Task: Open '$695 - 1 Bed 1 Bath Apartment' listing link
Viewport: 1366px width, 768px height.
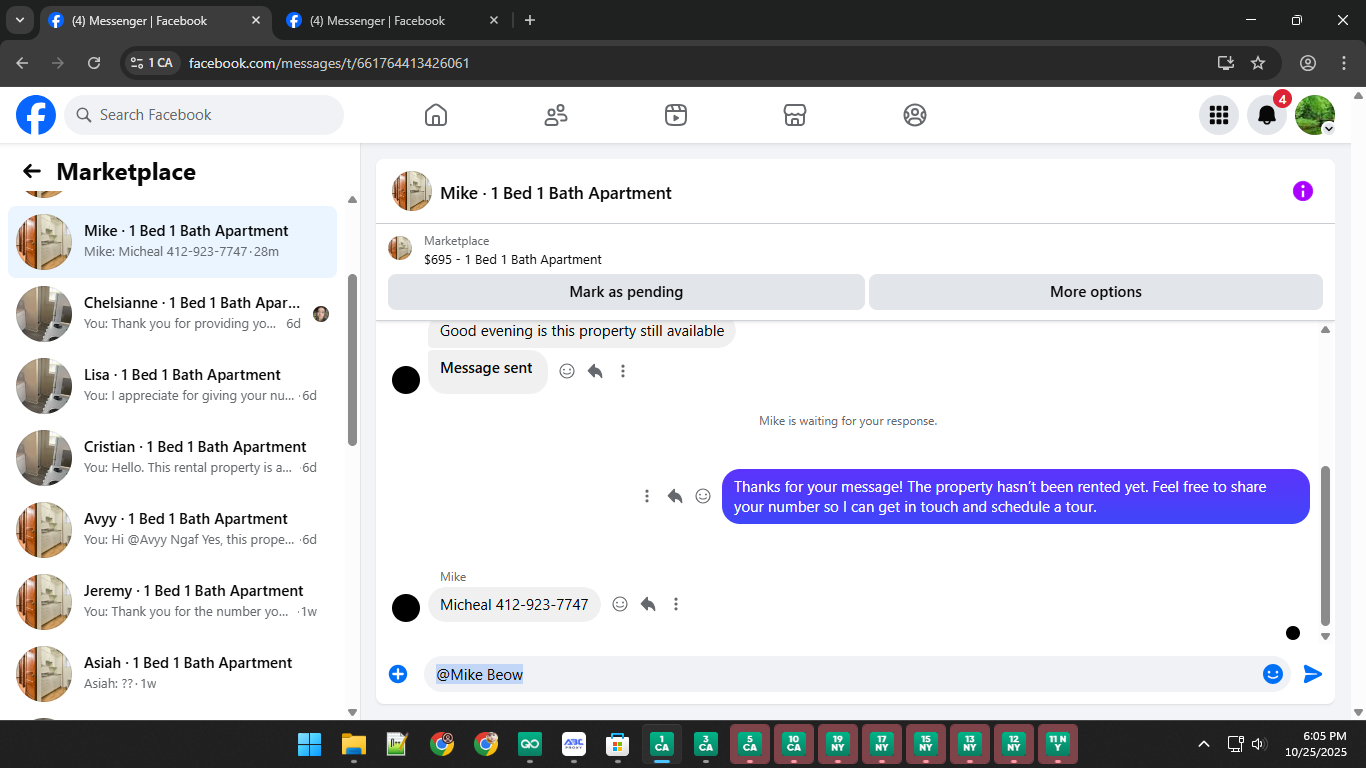Action: pyautogui.click(x=513, y=259)
